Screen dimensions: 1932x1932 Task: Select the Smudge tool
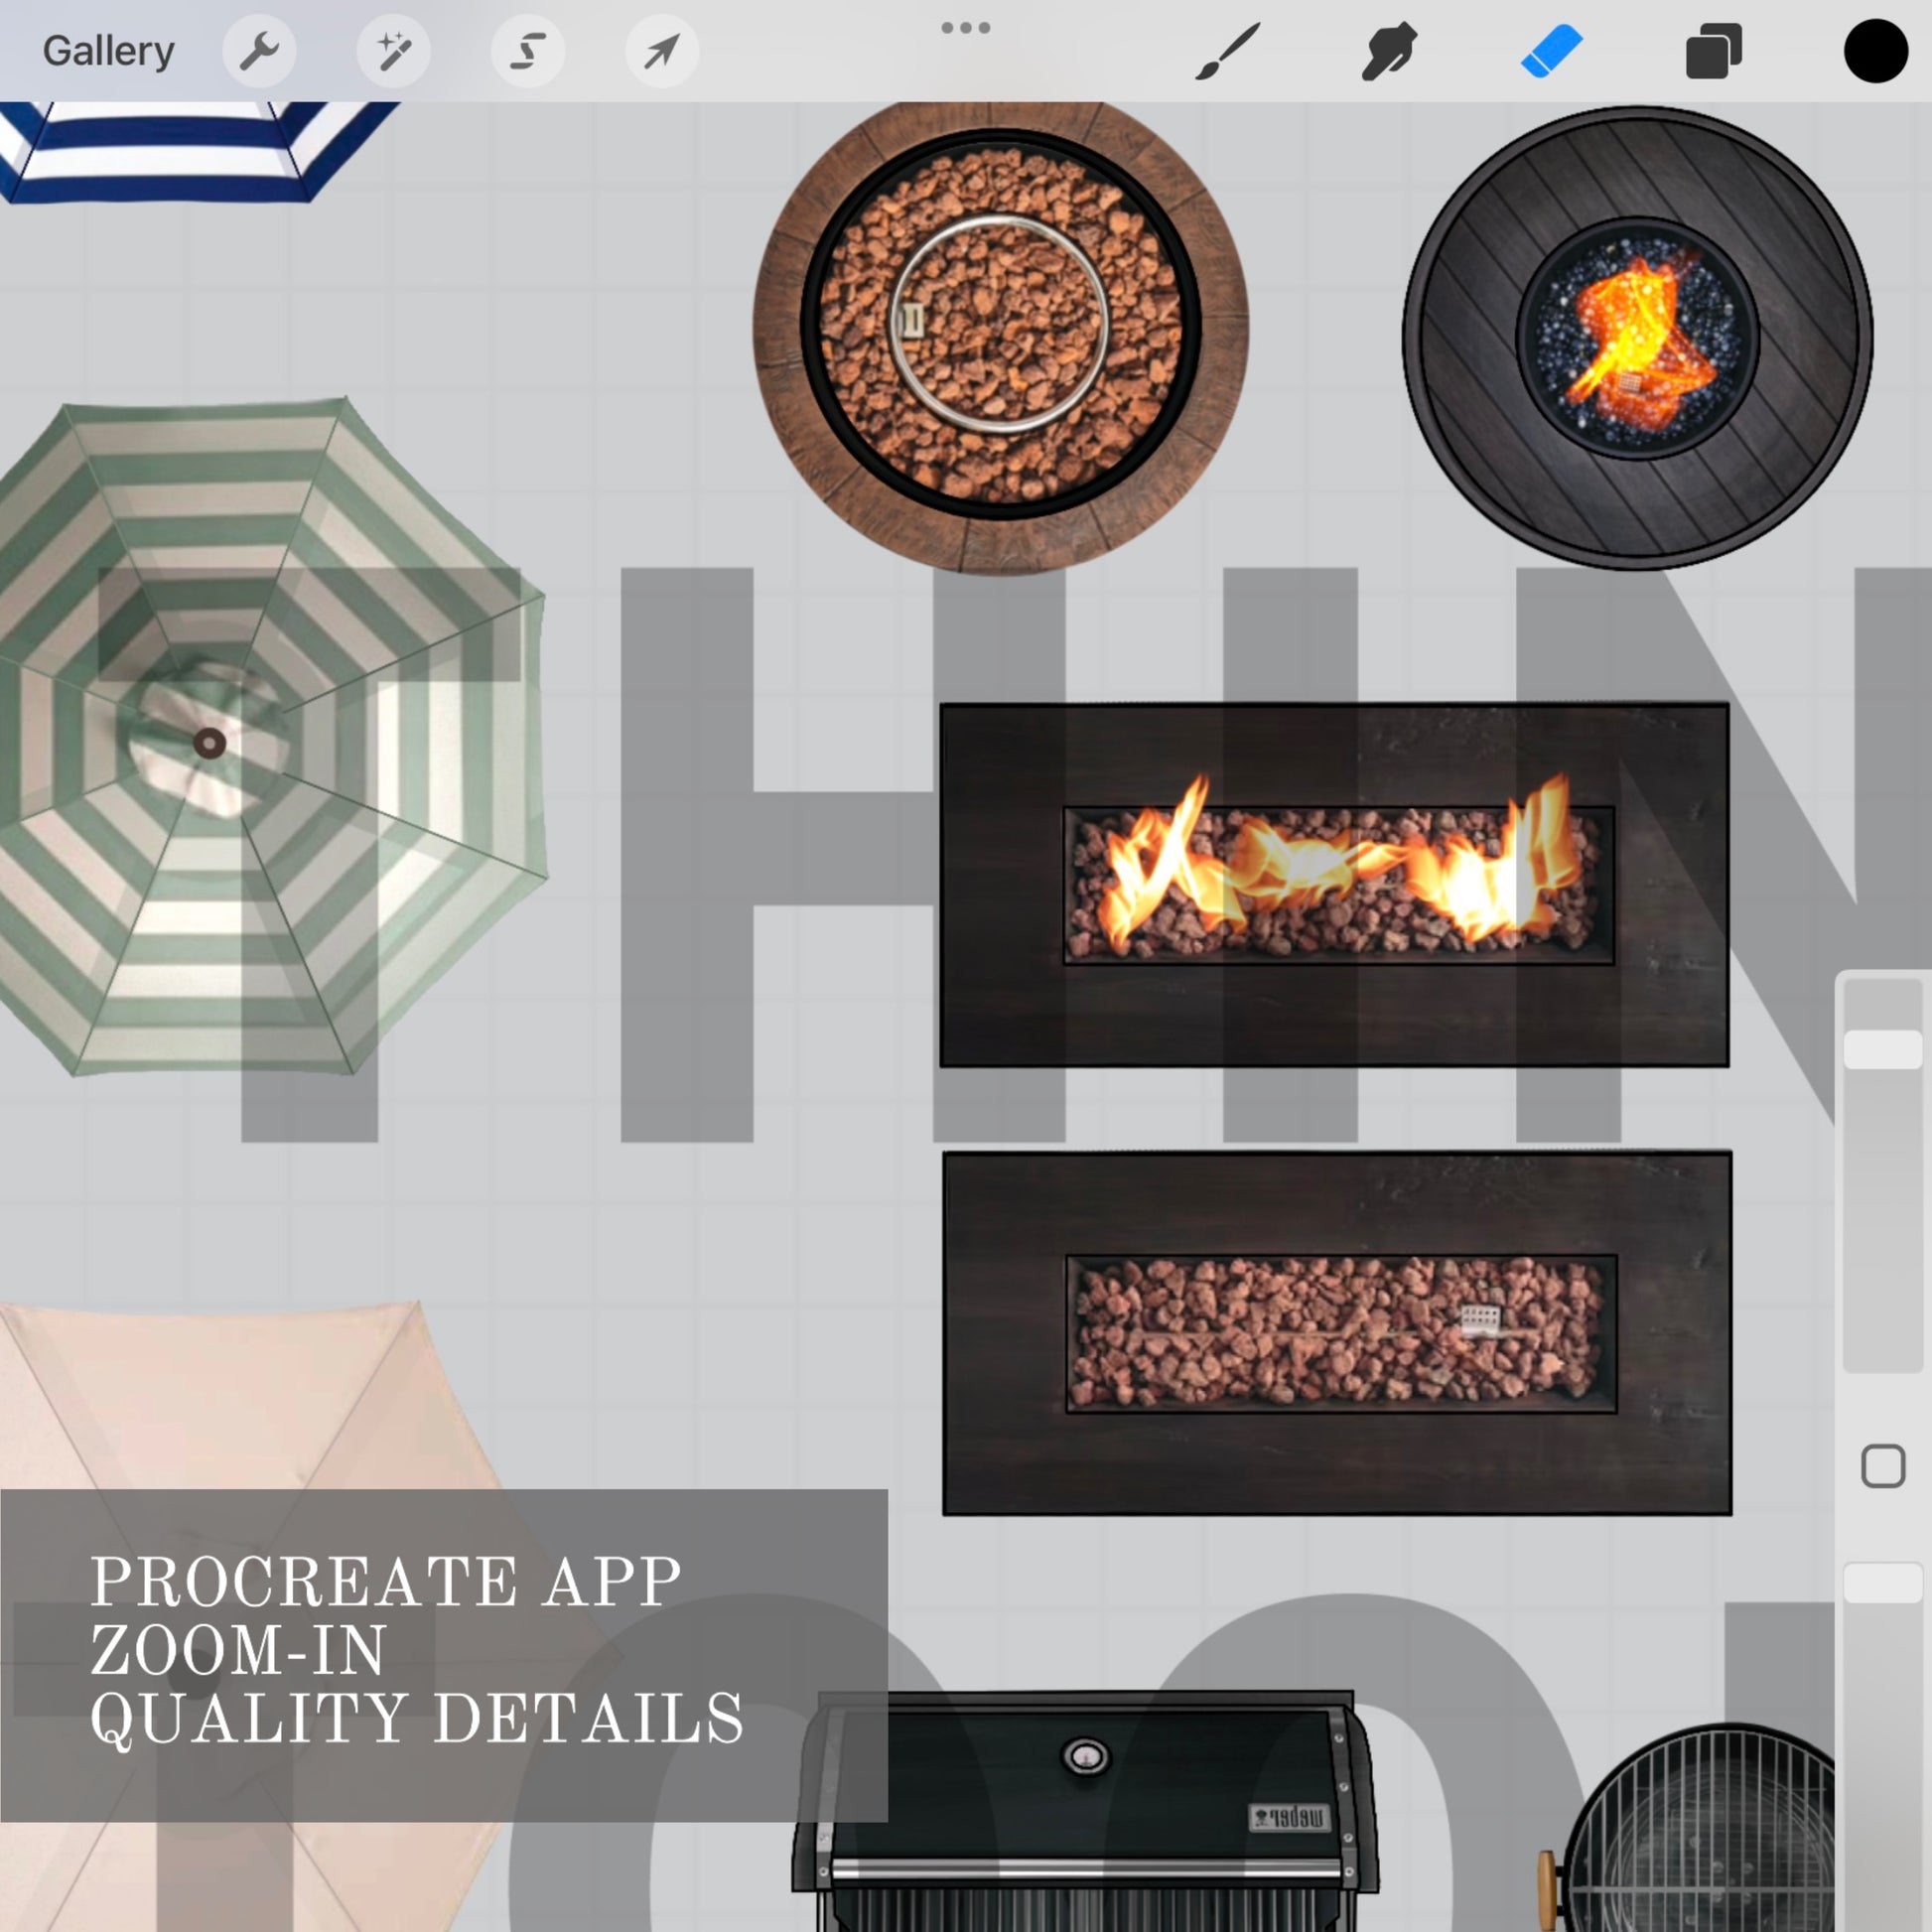[x=1389, y=51]
